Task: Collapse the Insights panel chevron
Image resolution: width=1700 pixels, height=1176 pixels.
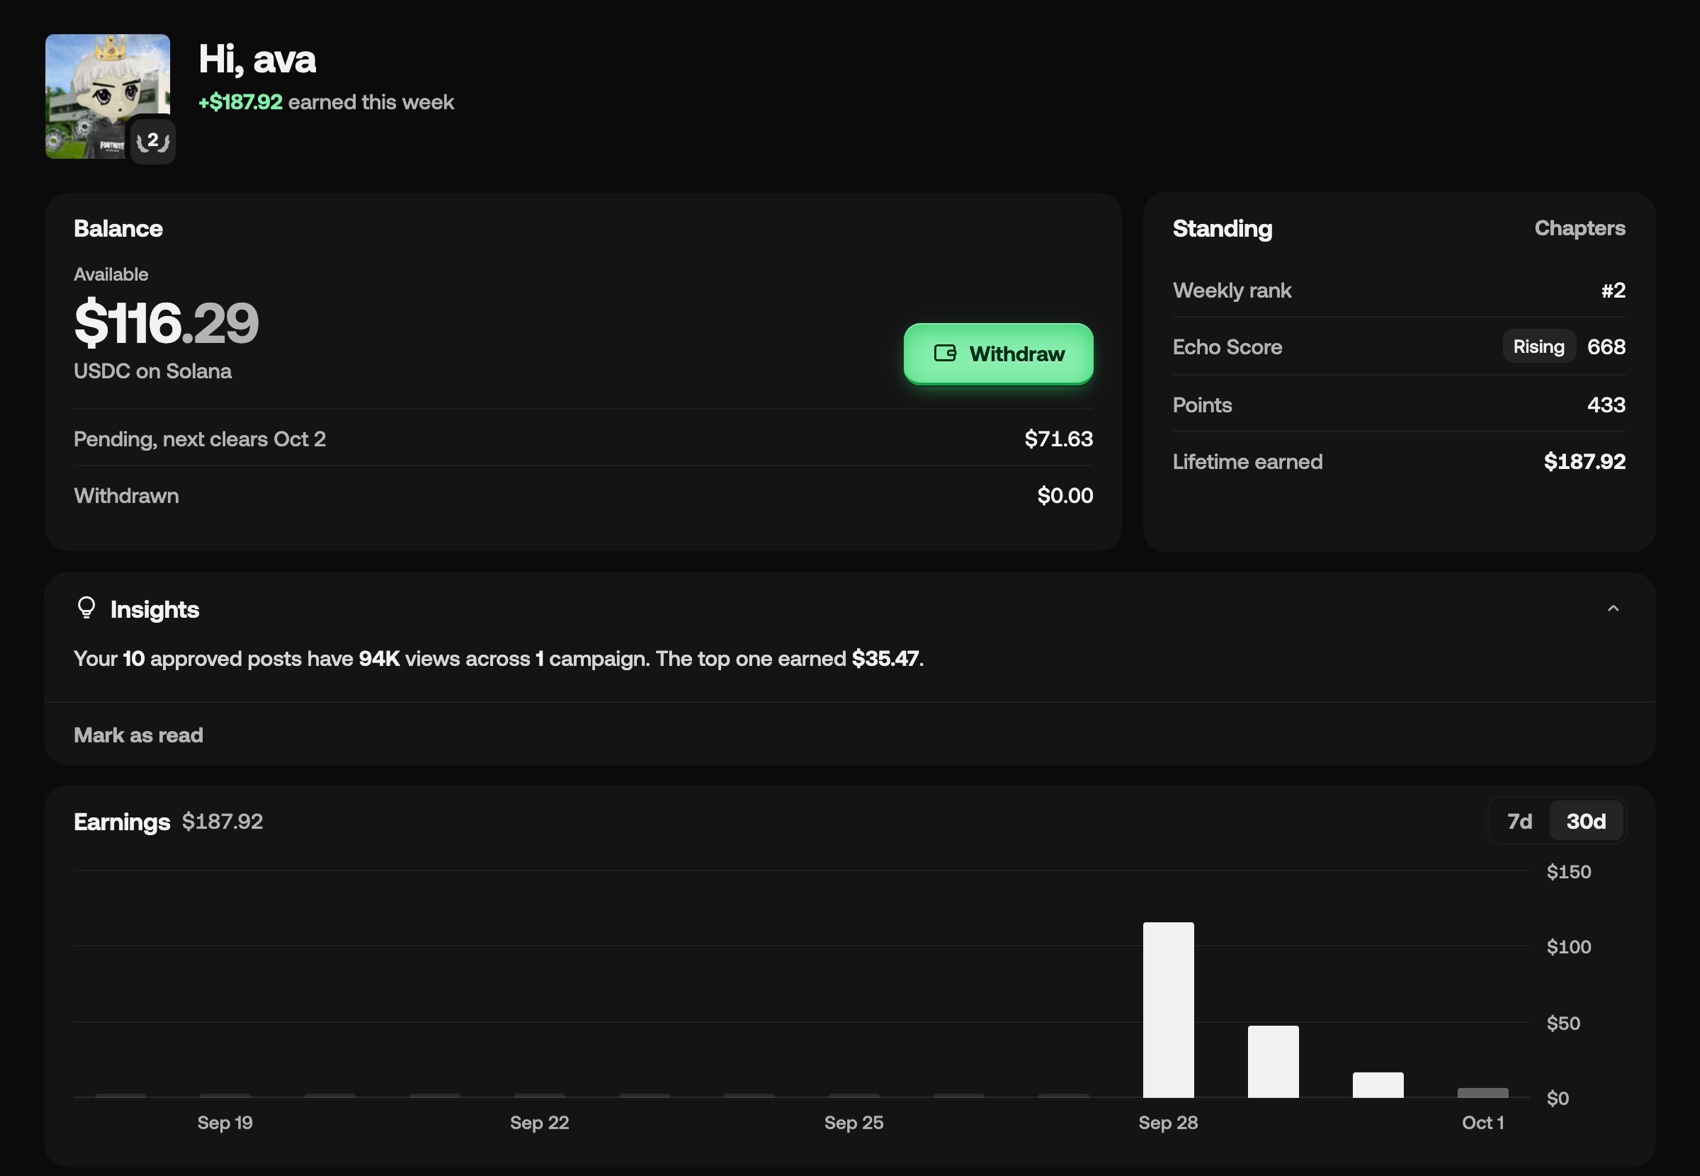Action: (1612, 608)
